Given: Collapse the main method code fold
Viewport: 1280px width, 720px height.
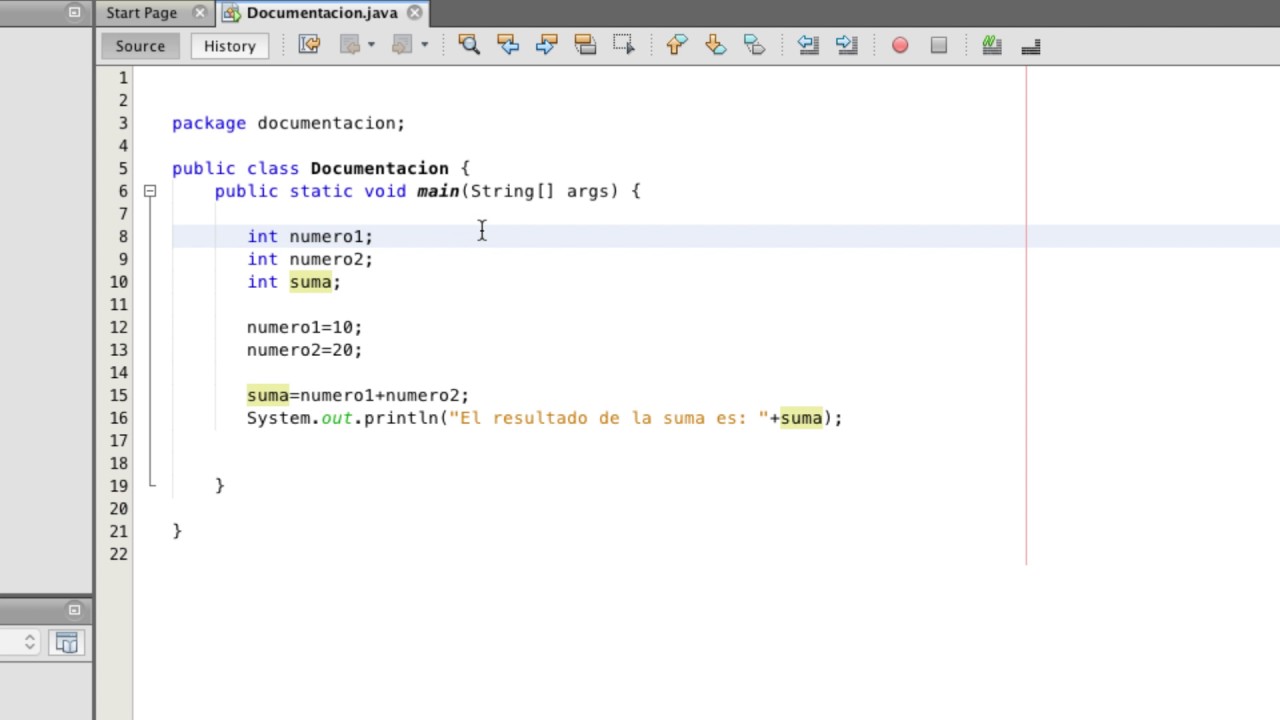Looking at the screenshot, I should [x=149, y=191].
